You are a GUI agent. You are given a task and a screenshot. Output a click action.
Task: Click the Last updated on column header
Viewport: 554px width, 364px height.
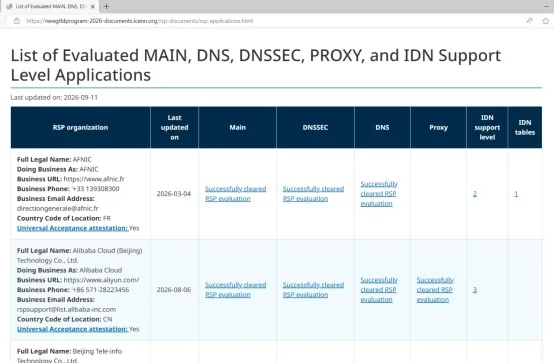(175, 128)
